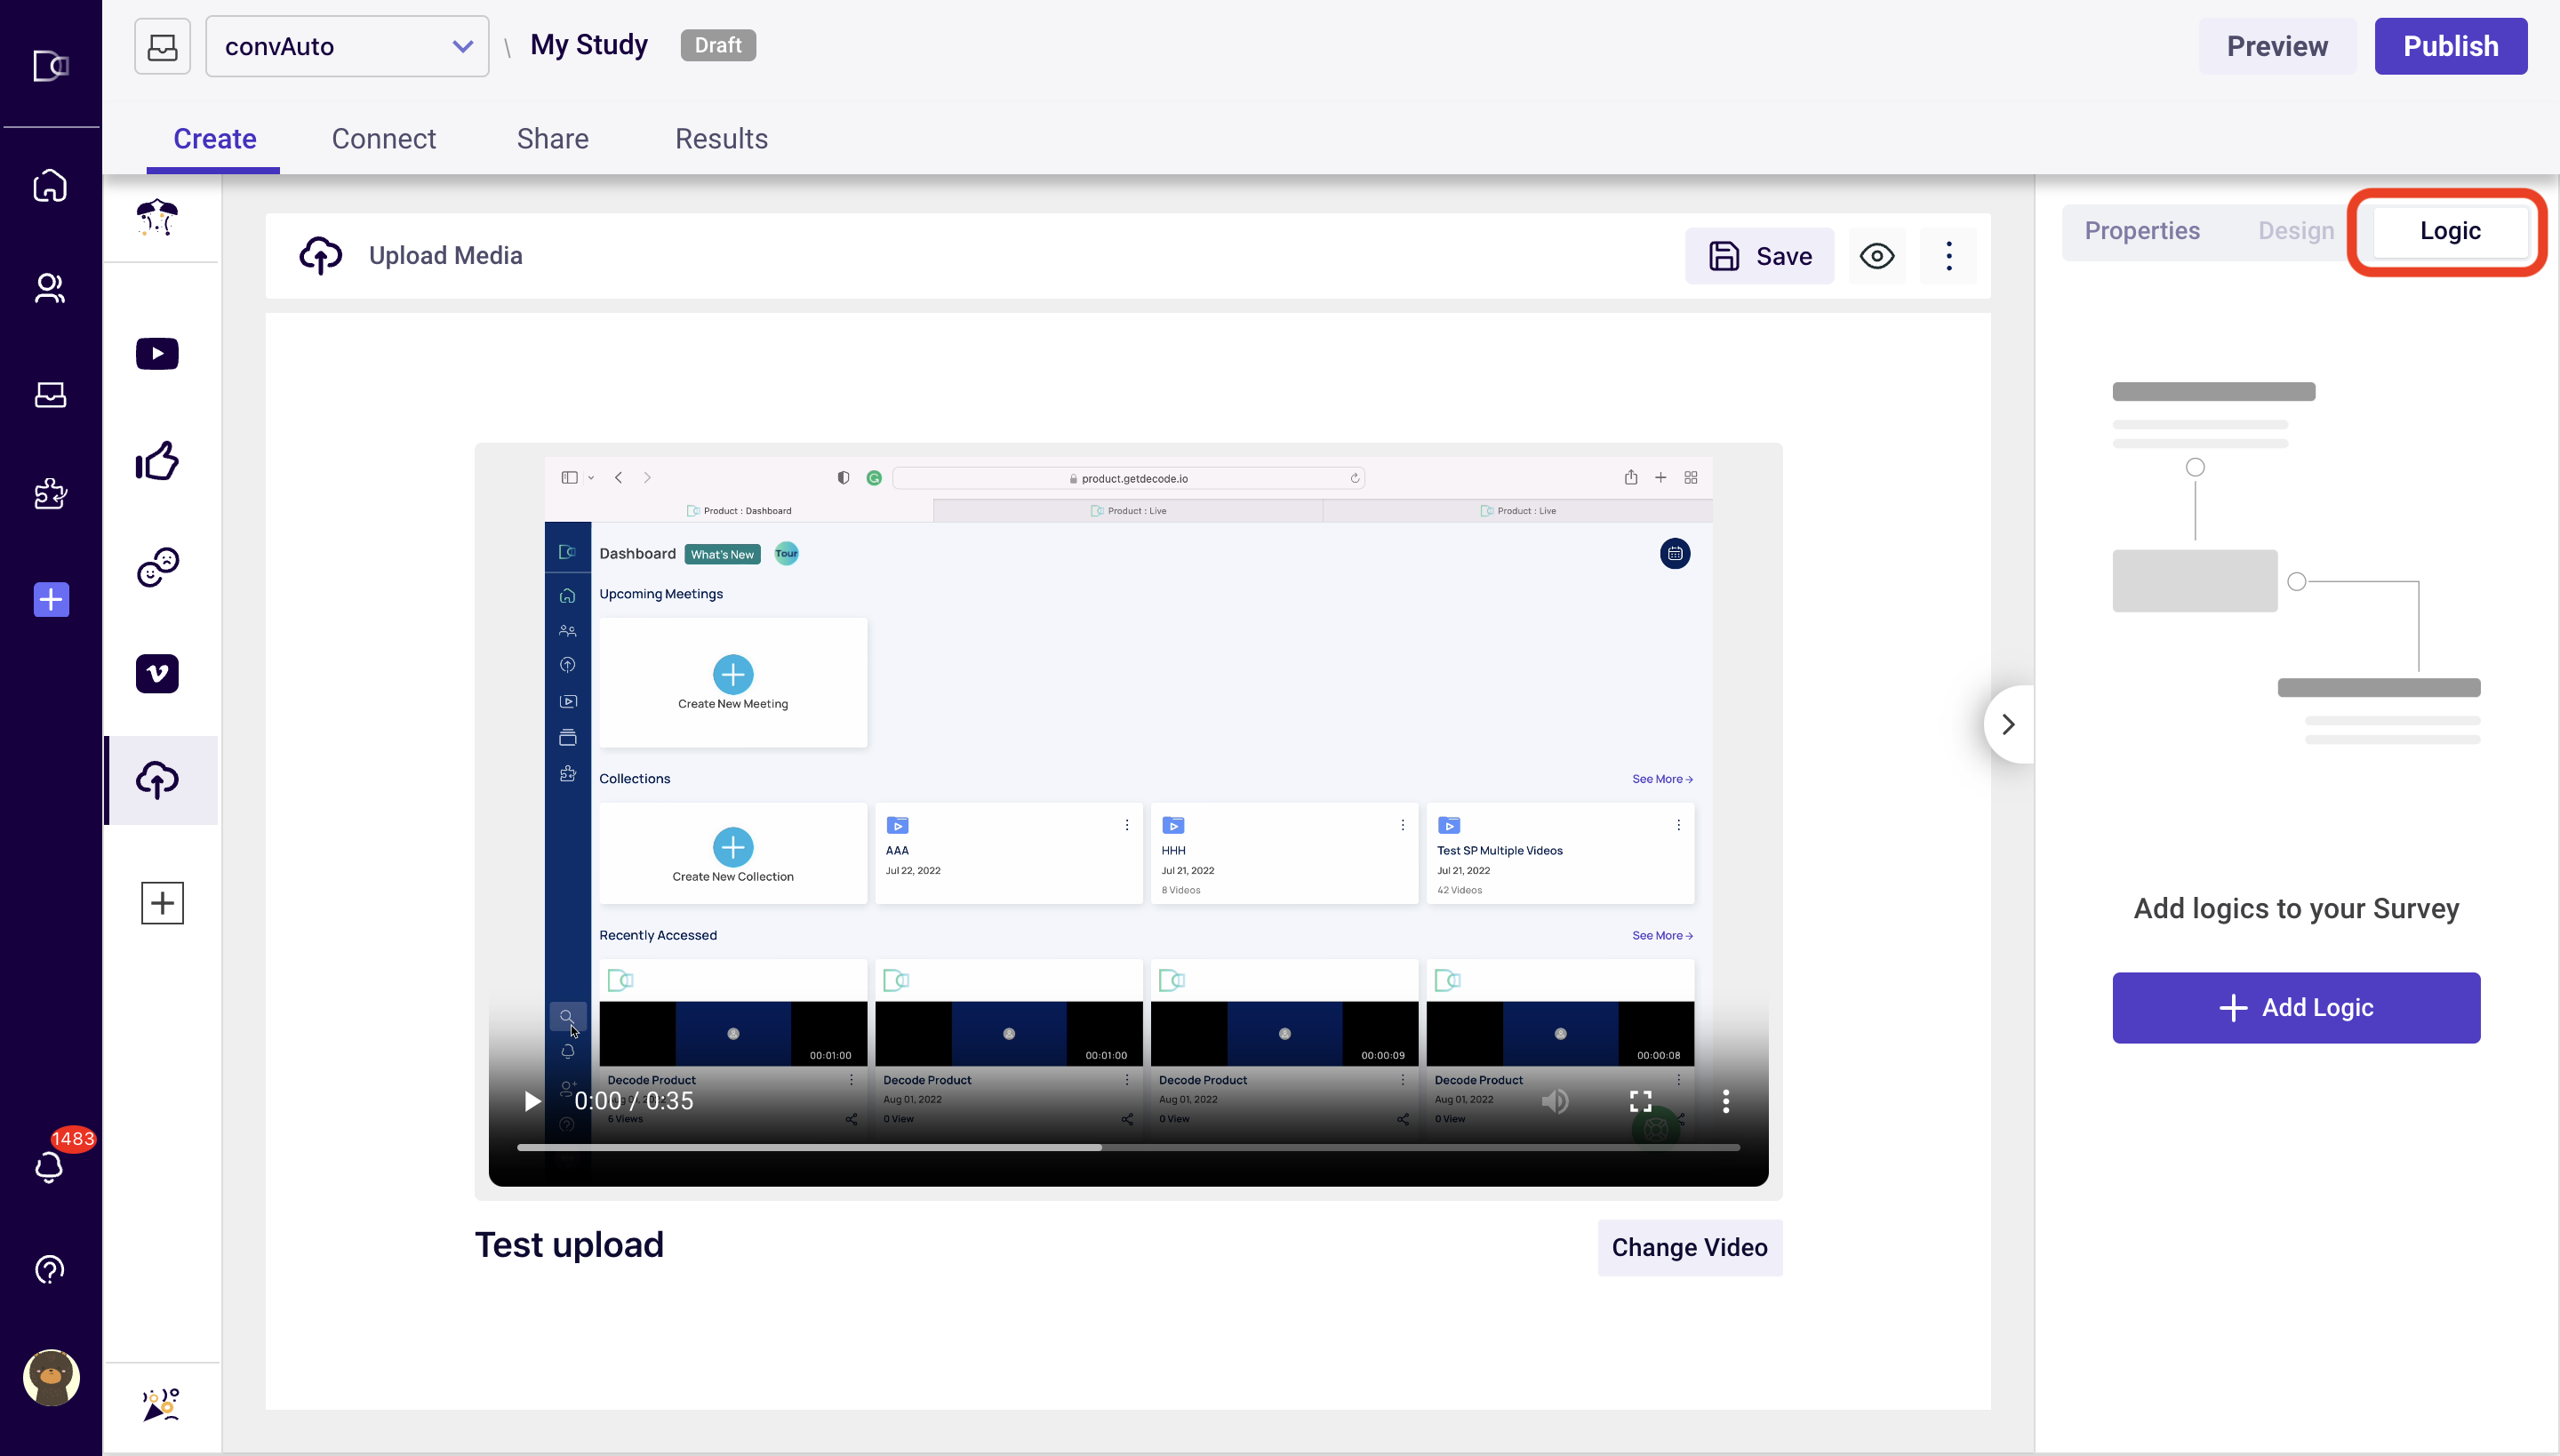
Task: Click the My Study title
Action: tap(589, 45)
